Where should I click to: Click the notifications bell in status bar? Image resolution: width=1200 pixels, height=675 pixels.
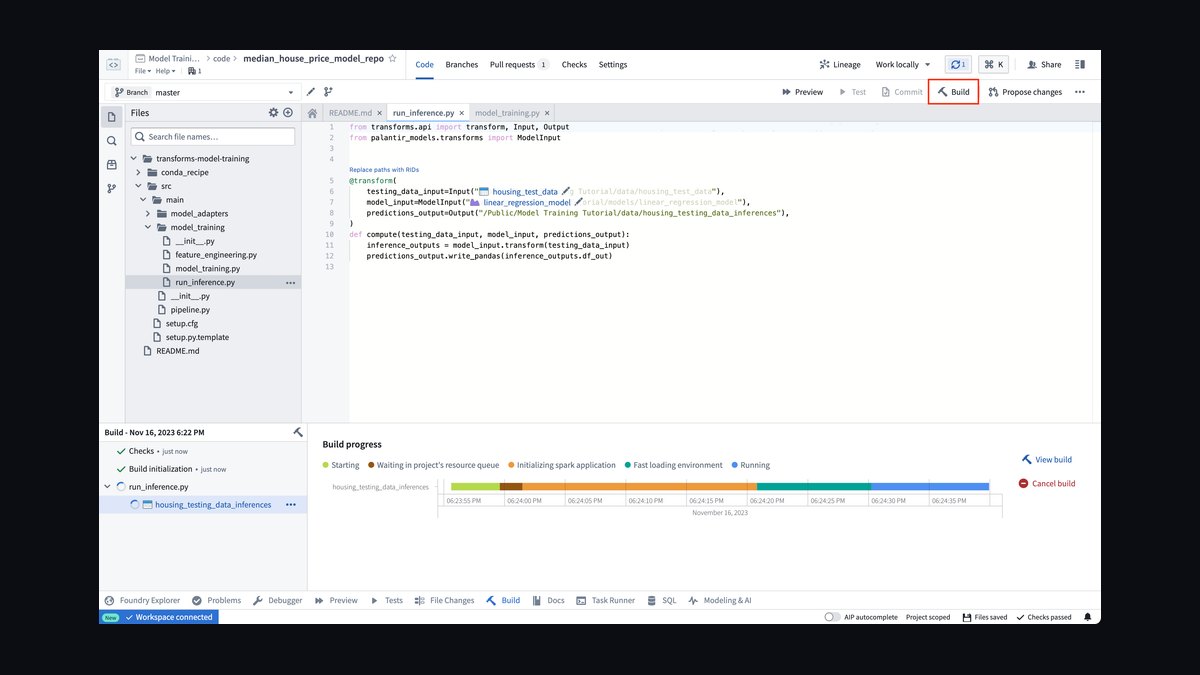pyautogui.click(x=1087, y=617)
